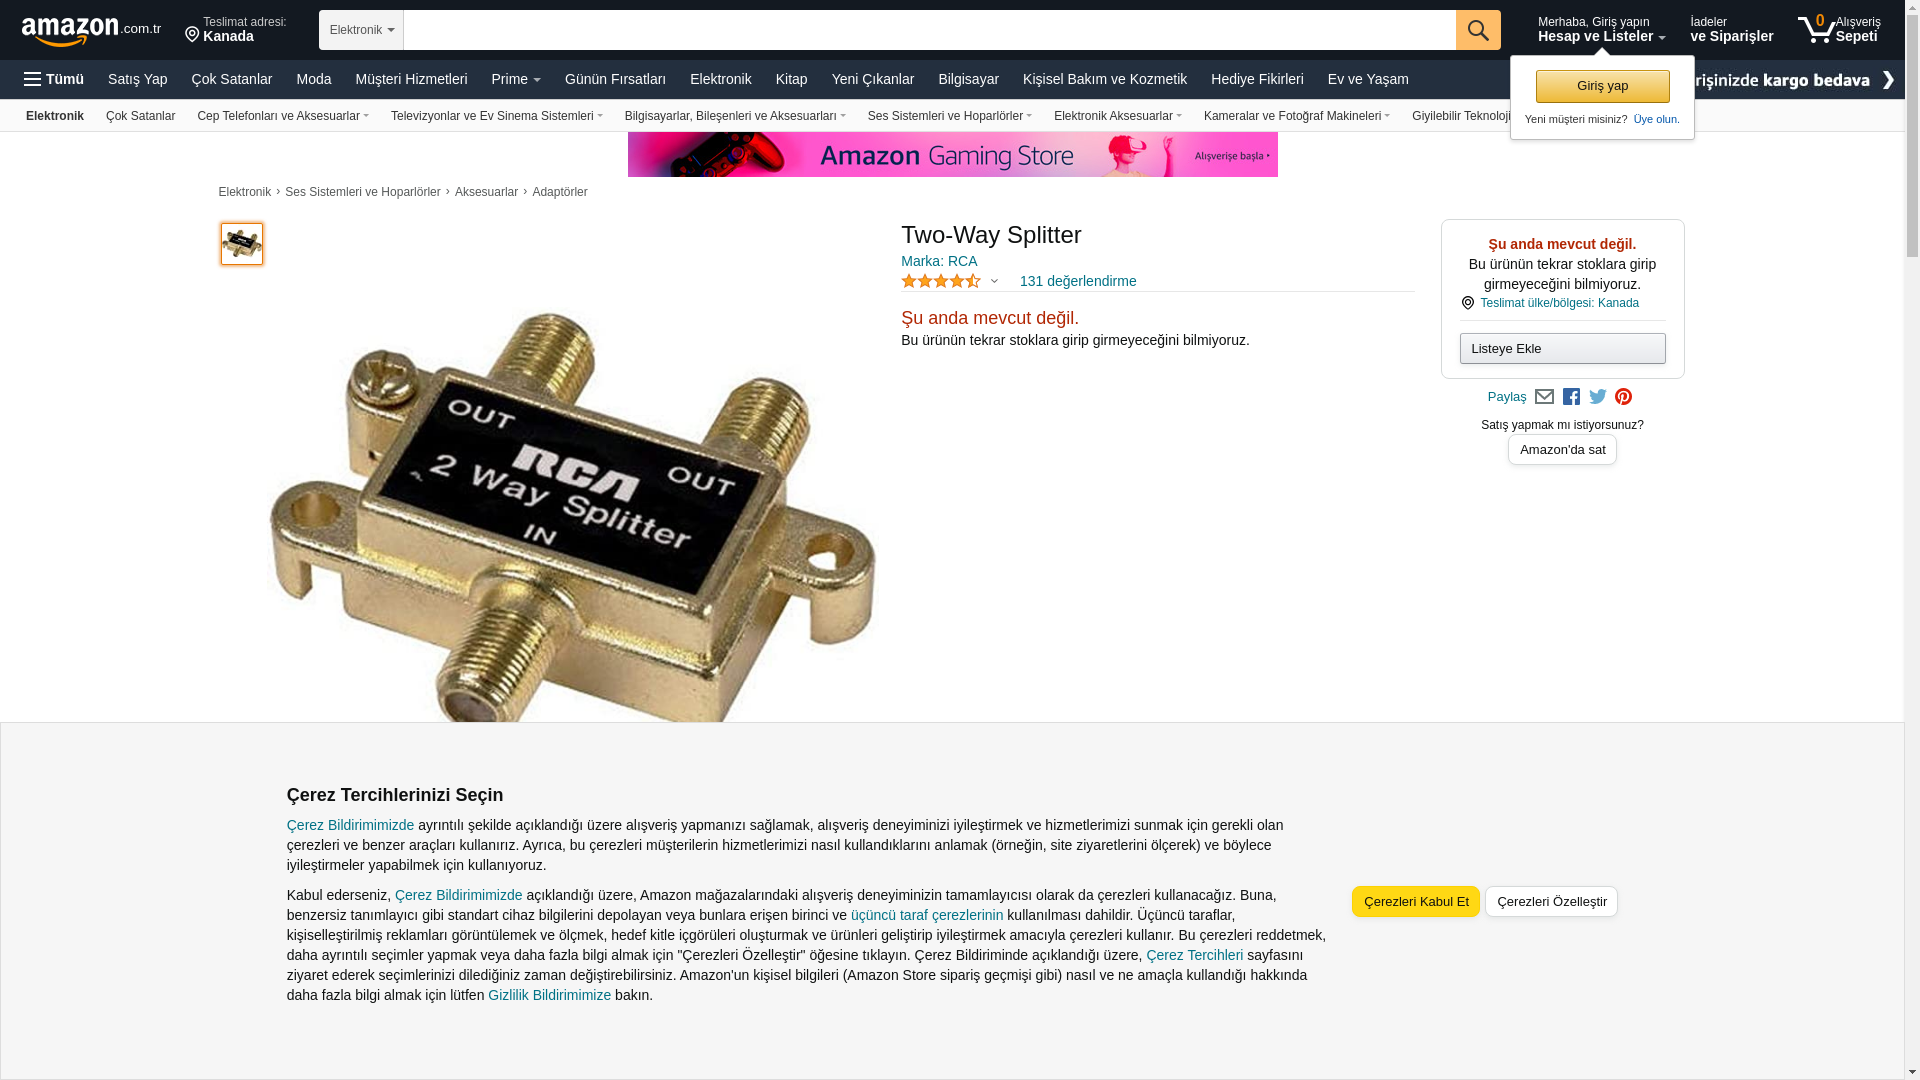Open the Tümü hamburger menu
1920x1080 pixels.
click(54, 79)
